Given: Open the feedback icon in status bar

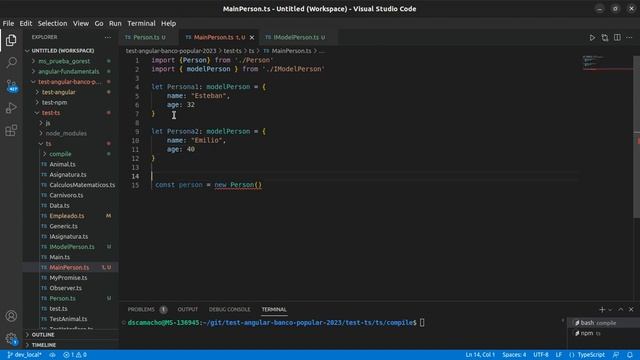Looking at the screenshot, I should [616, 355].
